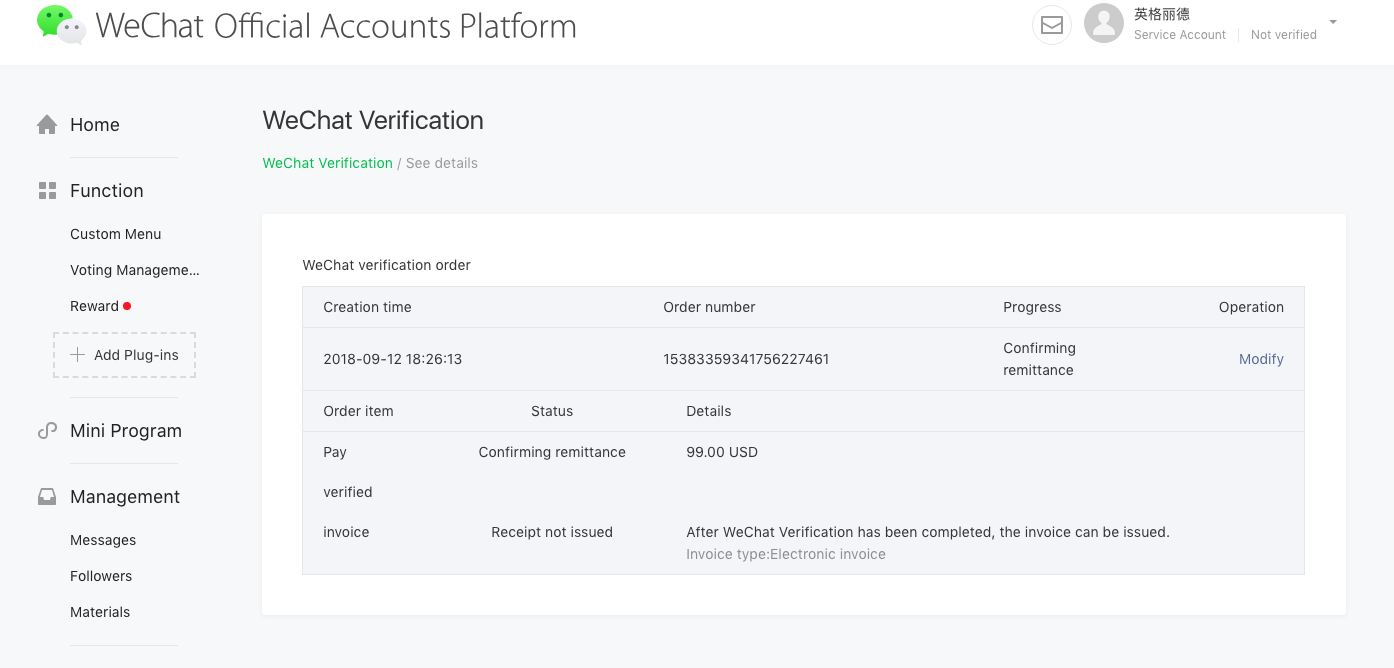The width and height of the screenshot is (1394, 668).
Task: Open the Reward menu item
Action: [x=94, y=306]
